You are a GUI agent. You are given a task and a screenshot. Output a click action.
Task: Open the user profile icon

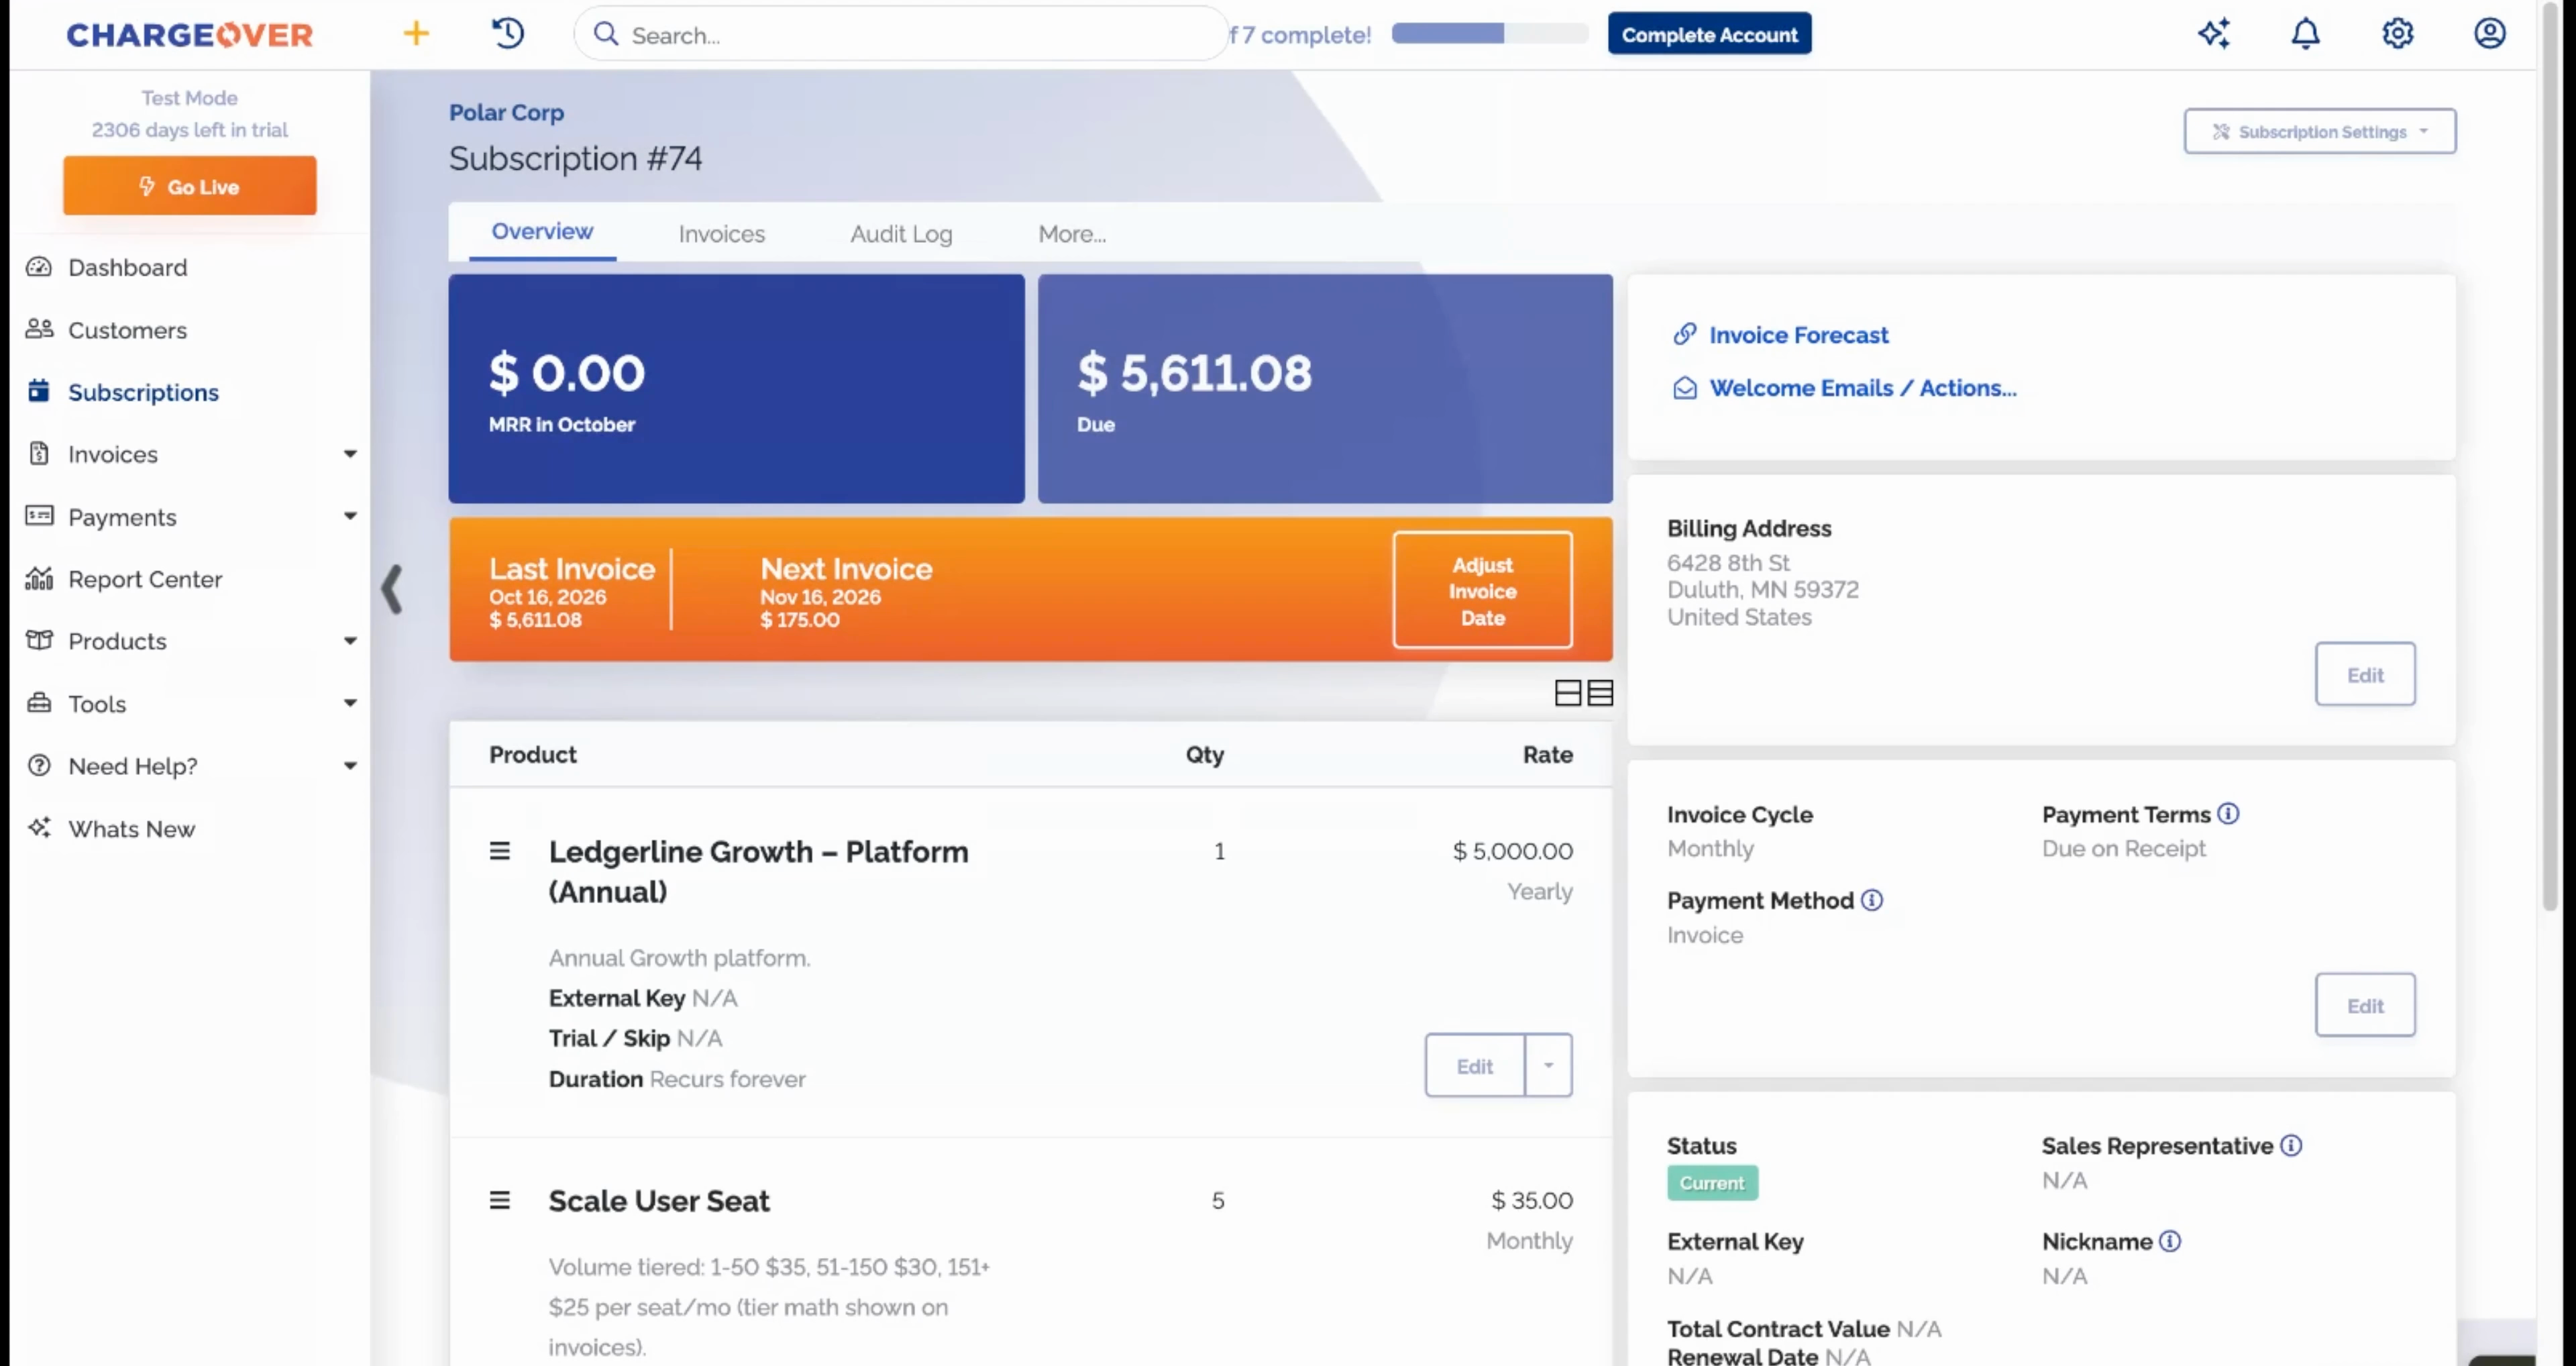pyautogui.click(x=2490, y=34)
